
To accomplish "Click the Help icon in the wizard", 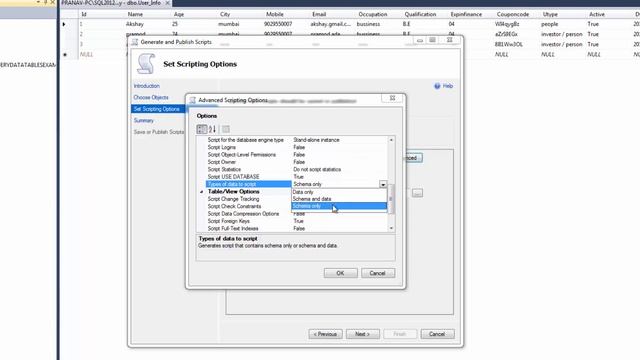I will pos(437,86).
